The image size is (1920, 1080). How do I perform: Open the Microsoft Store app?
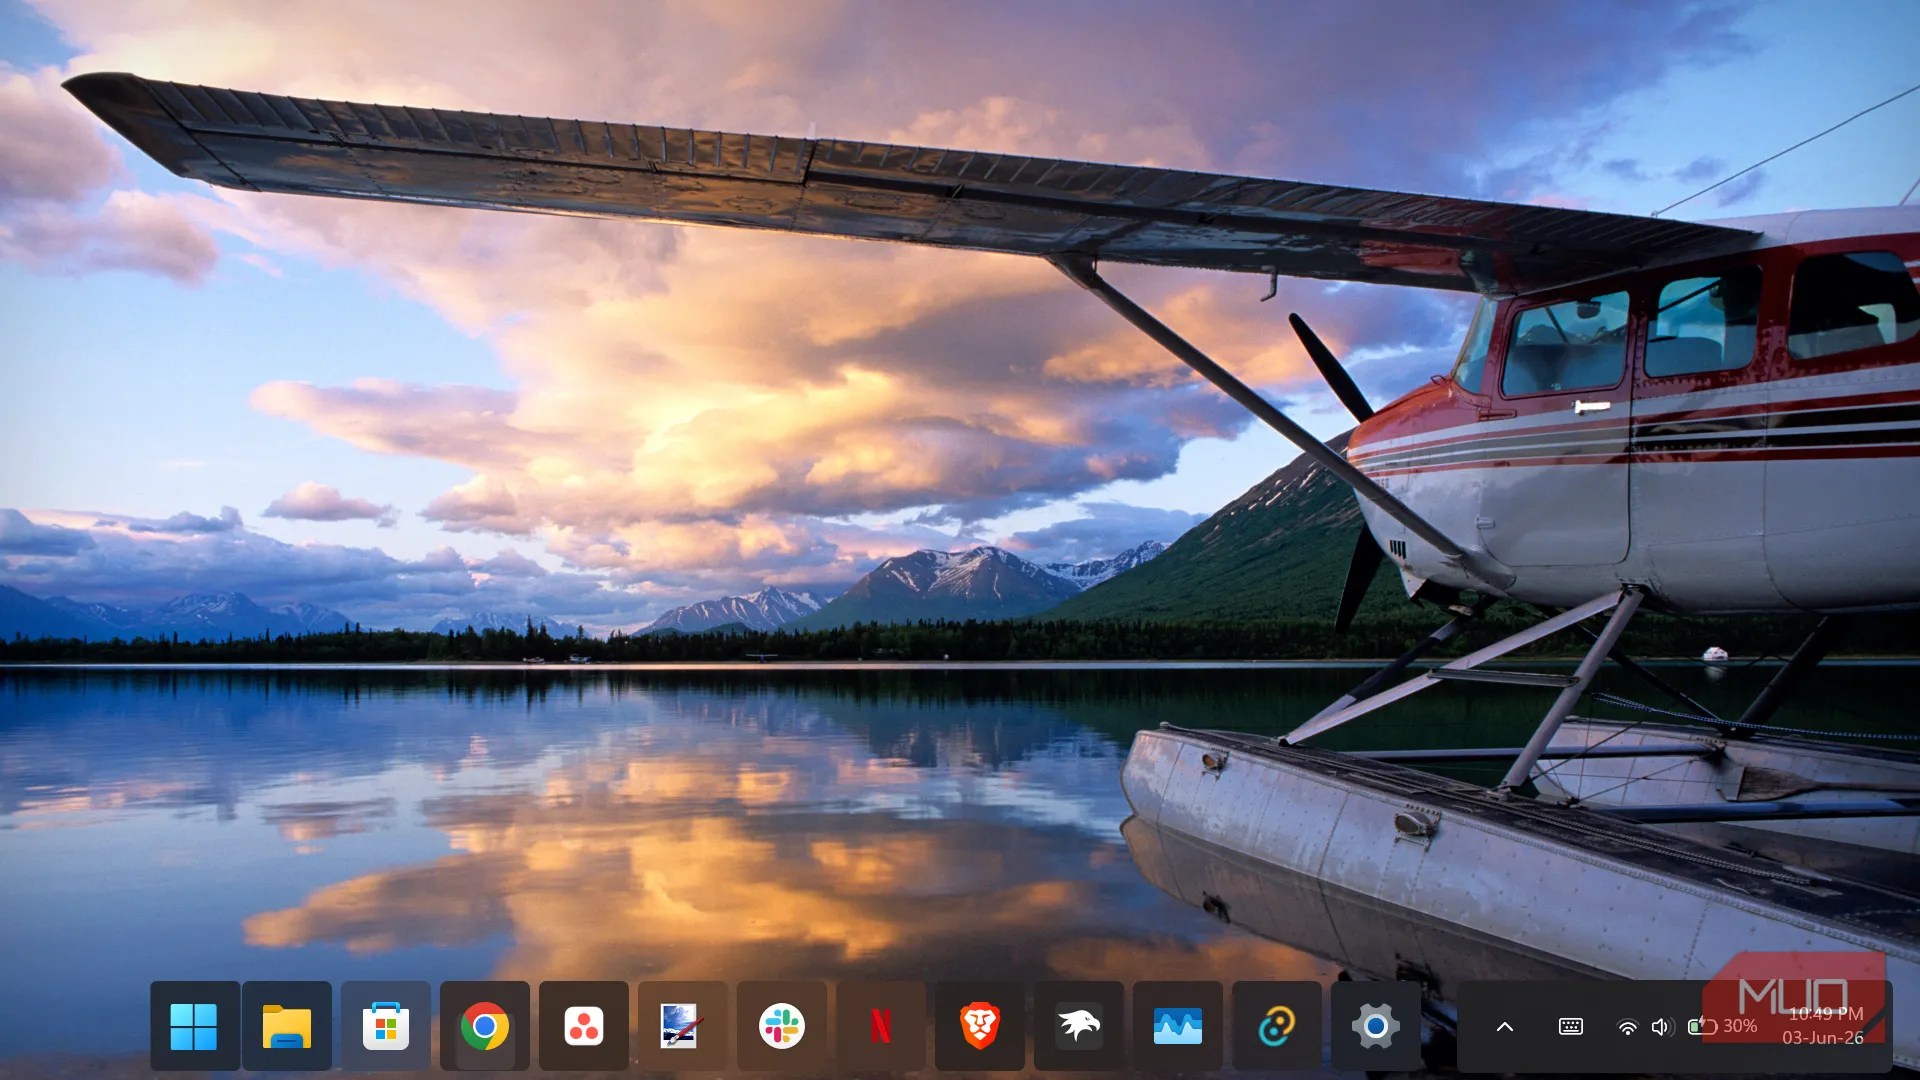[x=386, y=1026]
